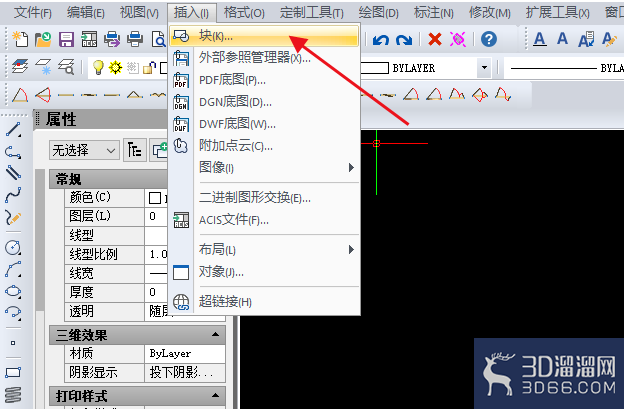The image size is (624, 409).
Task: Click the magenta purge icon
Action: coord(458,39)
